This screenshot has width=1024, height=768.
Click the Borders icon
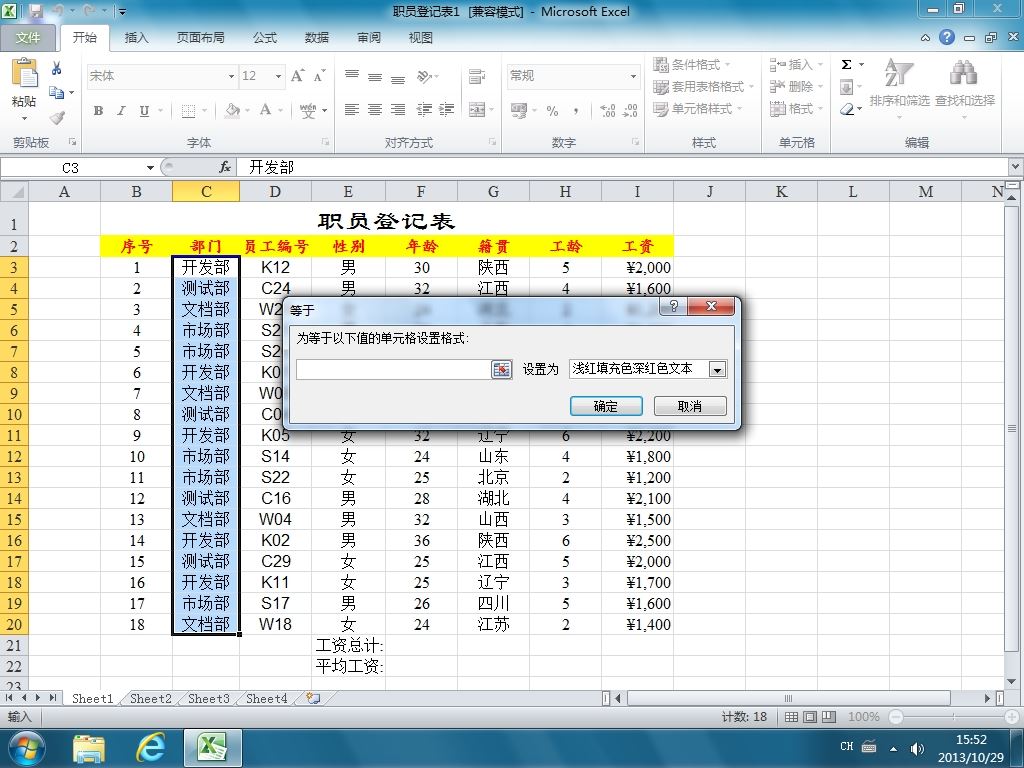pyautogui.click(x=188, y=110)
